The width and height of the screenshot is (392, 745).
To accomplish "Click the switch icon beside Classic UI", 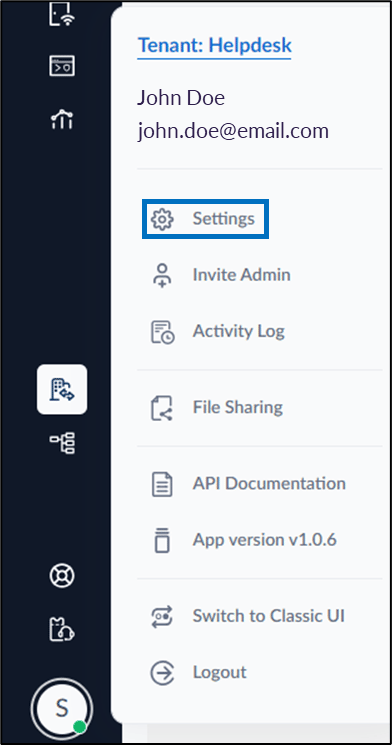I will click(x=162, y=616).
